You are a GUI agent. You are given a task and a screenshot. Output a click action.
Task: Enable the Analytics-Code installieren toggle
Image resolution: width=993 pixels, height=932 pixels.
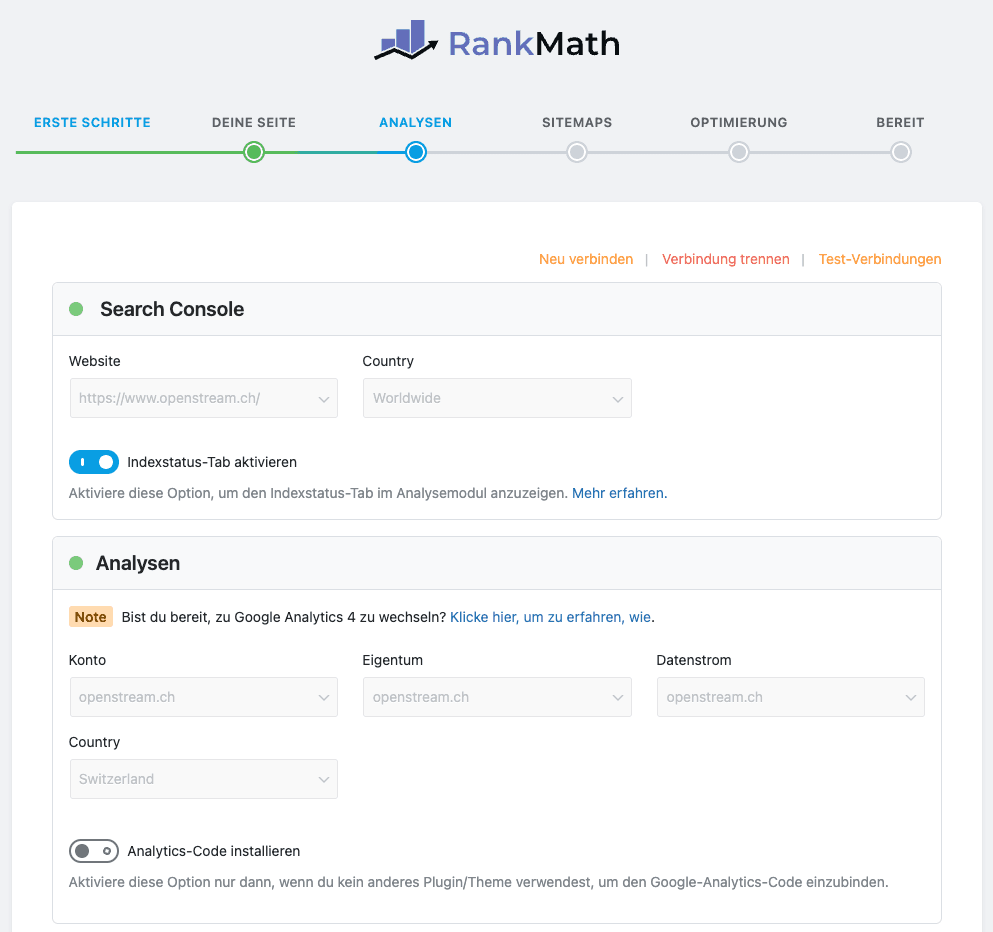pos(94,851)
